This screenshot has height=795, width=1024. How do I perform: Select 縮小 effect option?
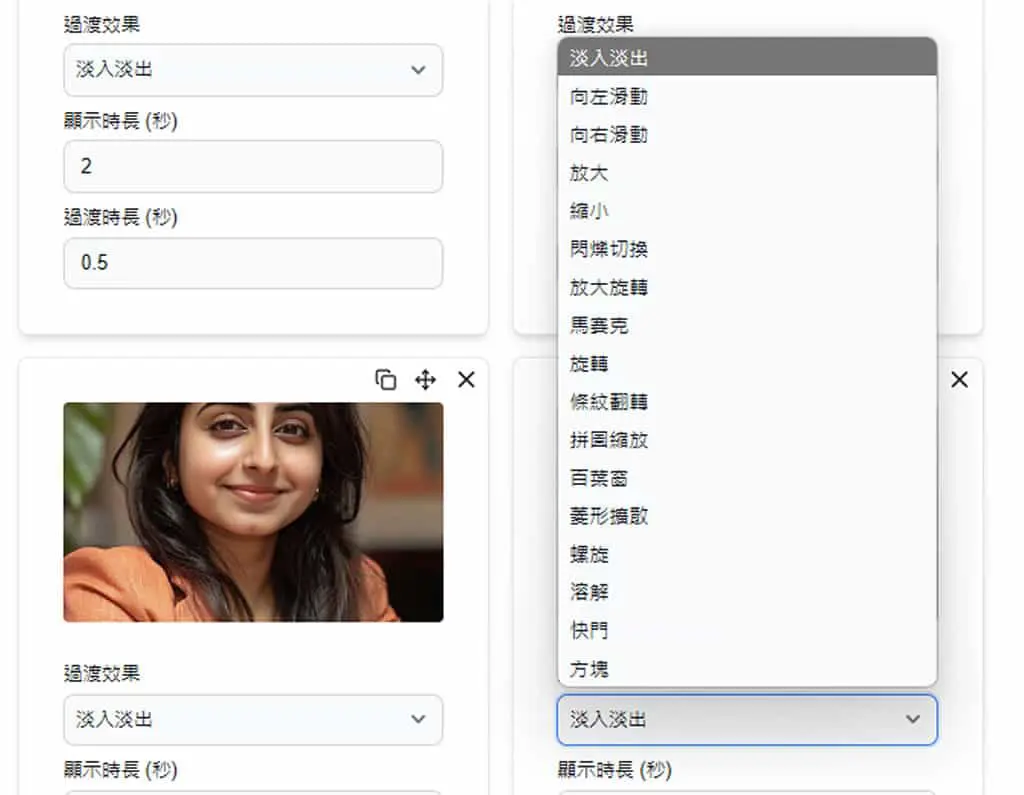pyautogui.click(x=747, y=211)
